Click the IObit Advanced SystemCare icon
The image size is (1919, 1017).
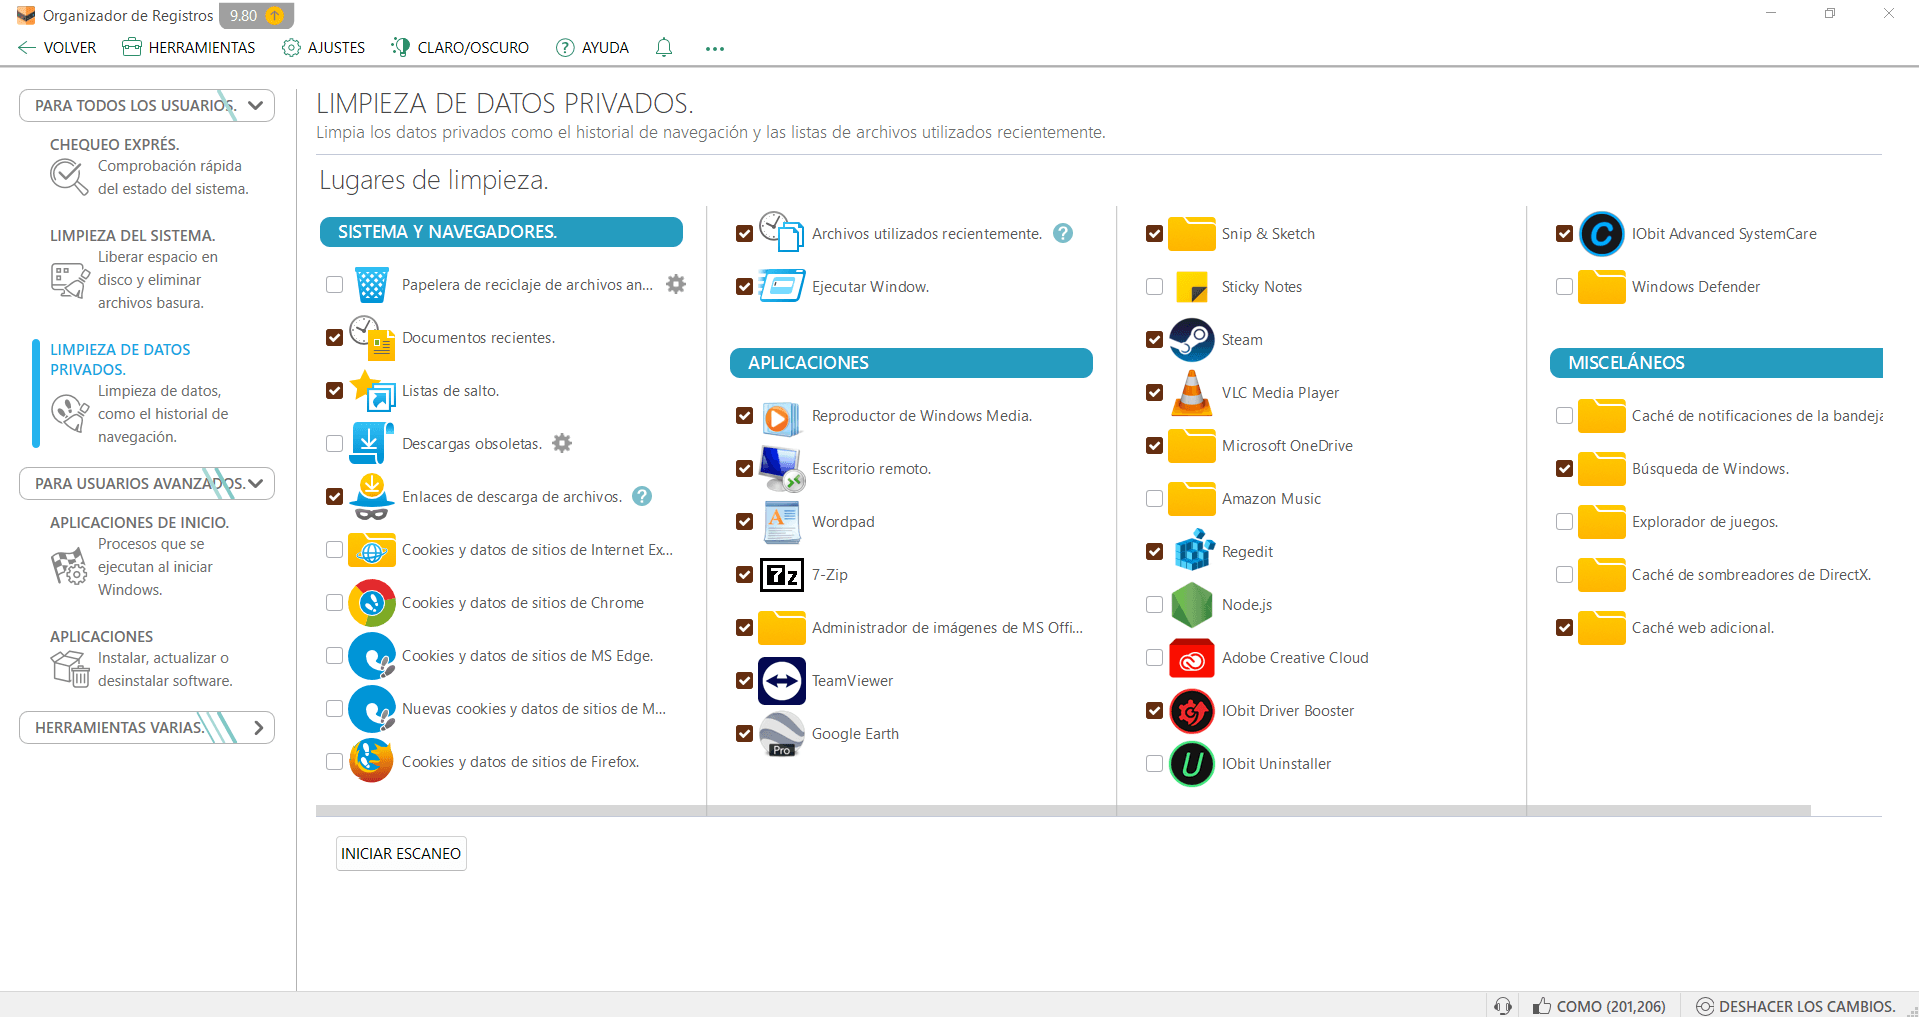1602,234
